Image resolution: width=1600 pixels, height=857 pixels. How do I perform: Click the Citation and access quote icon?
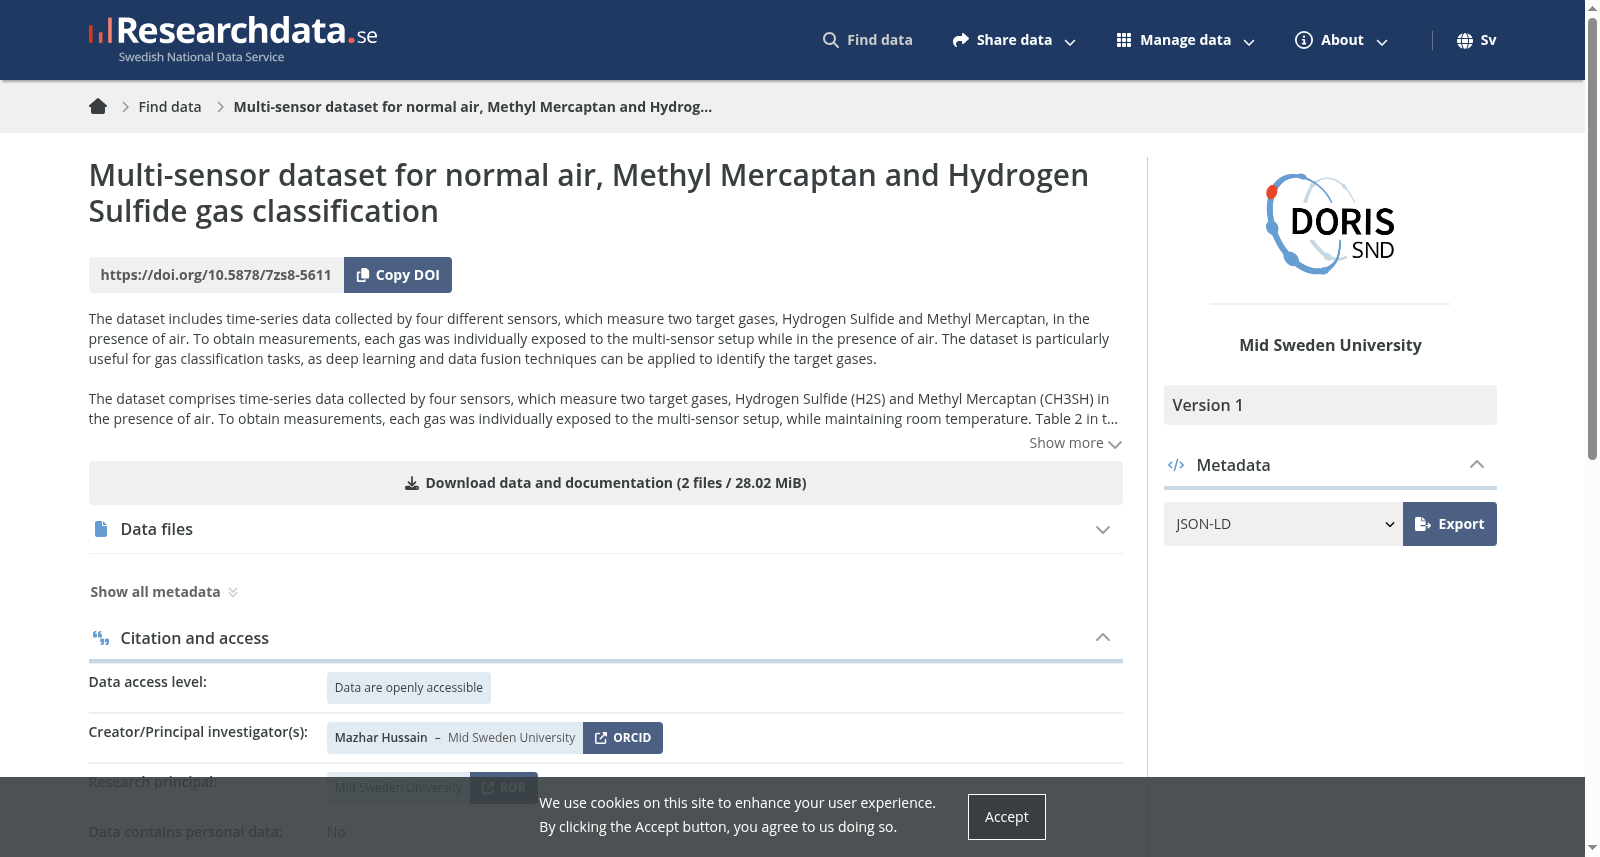[101, 638]
